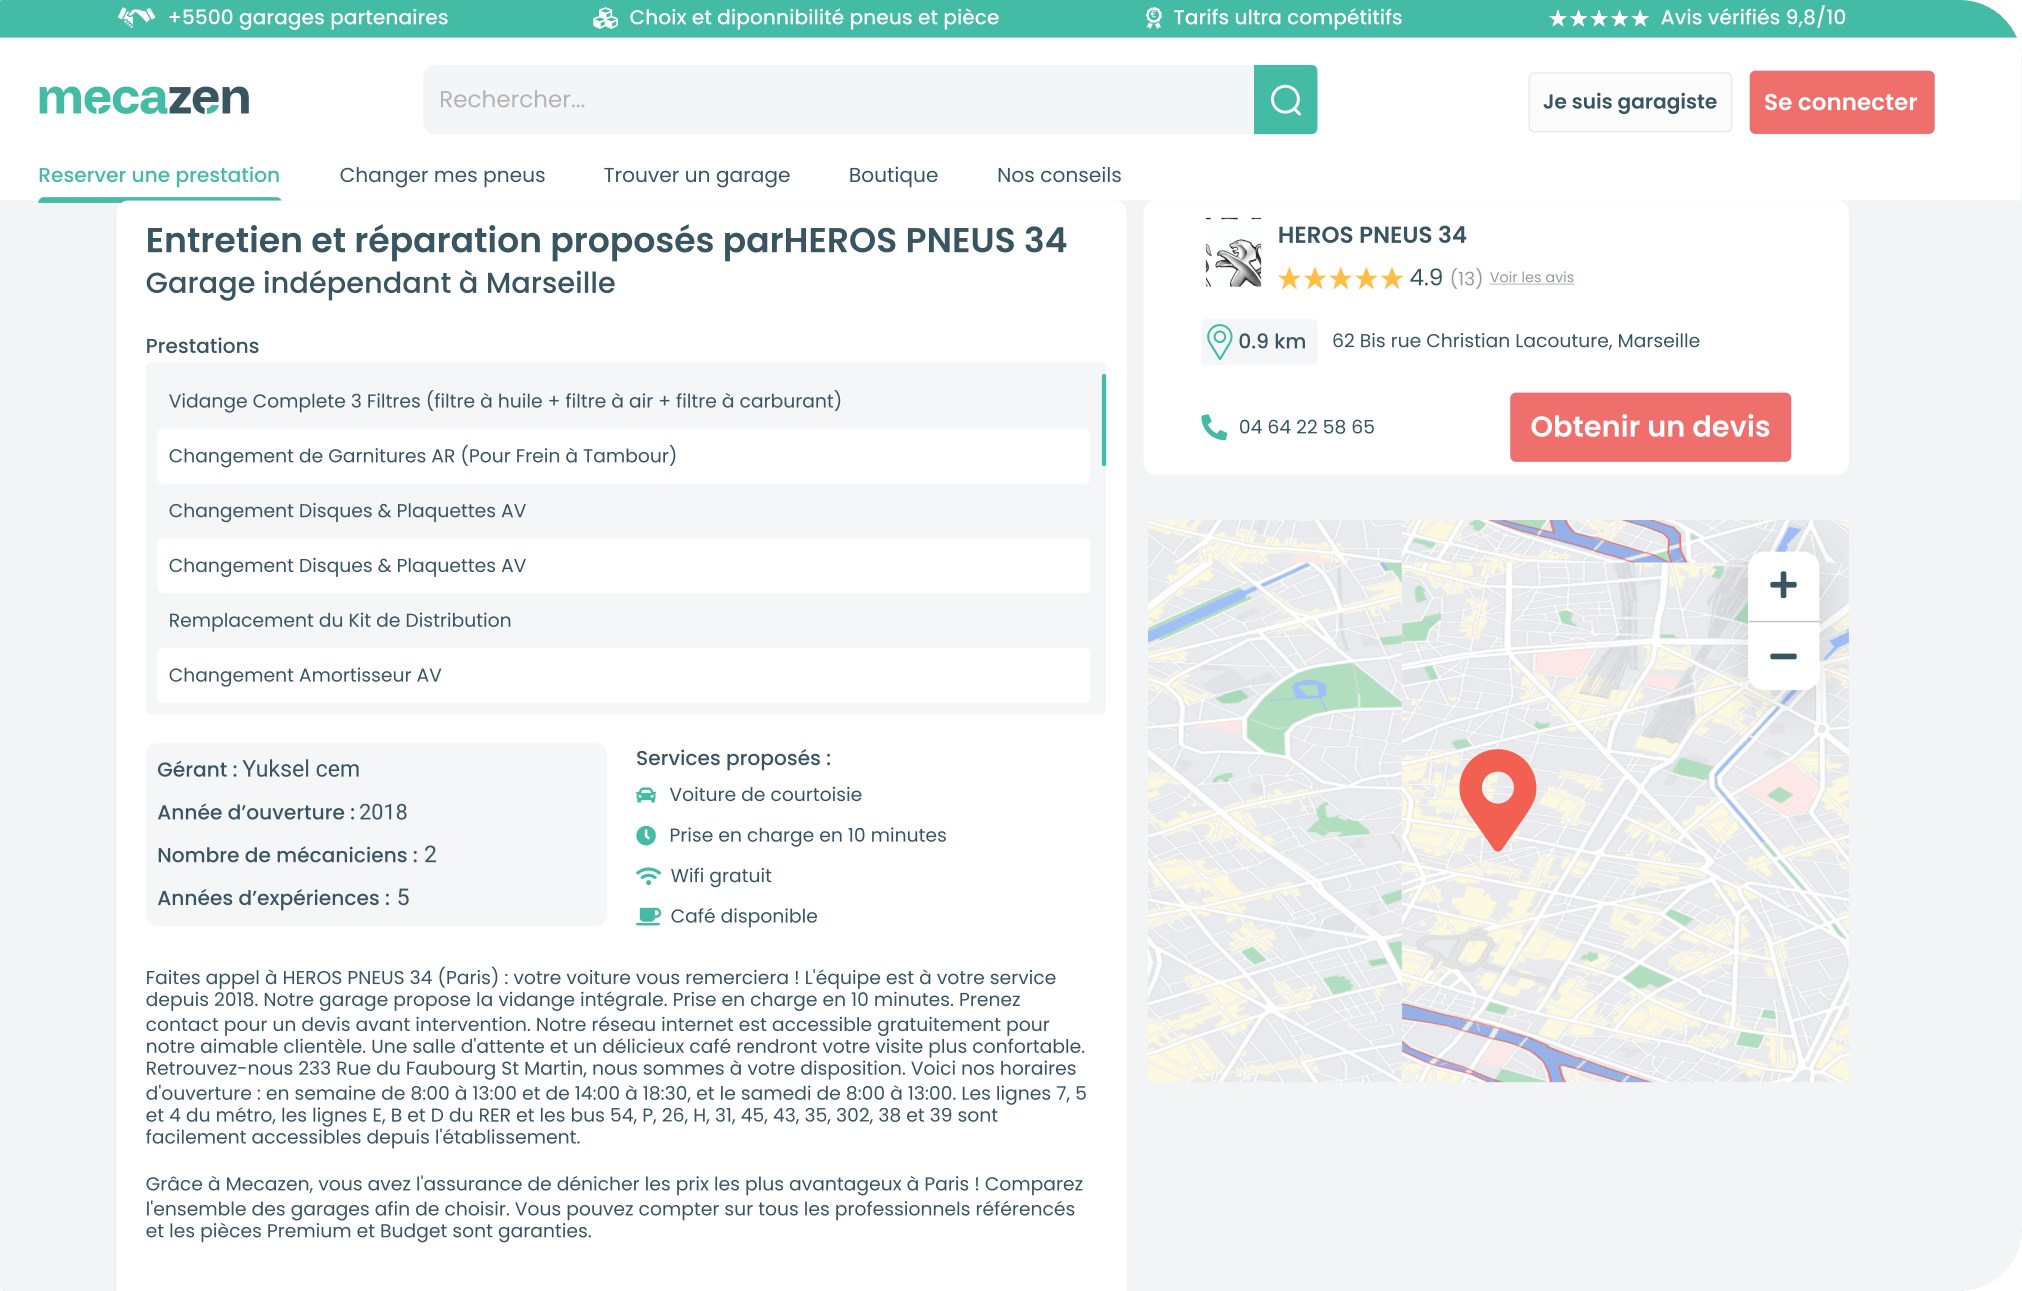This screenshot has width=2022, height=1291.
Task: Click Je suis garagiste button
Action: coord(1629,102)
